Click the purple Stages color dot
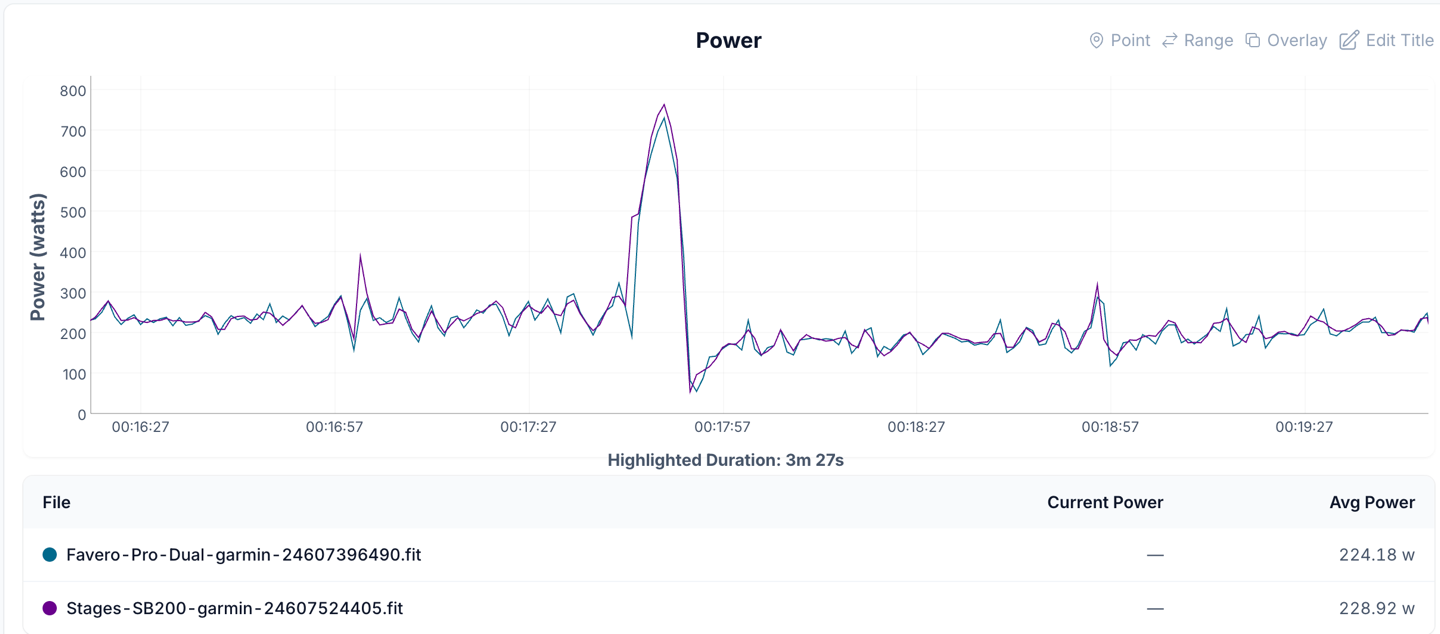The image size is (1440, 634). coord(49,608)
